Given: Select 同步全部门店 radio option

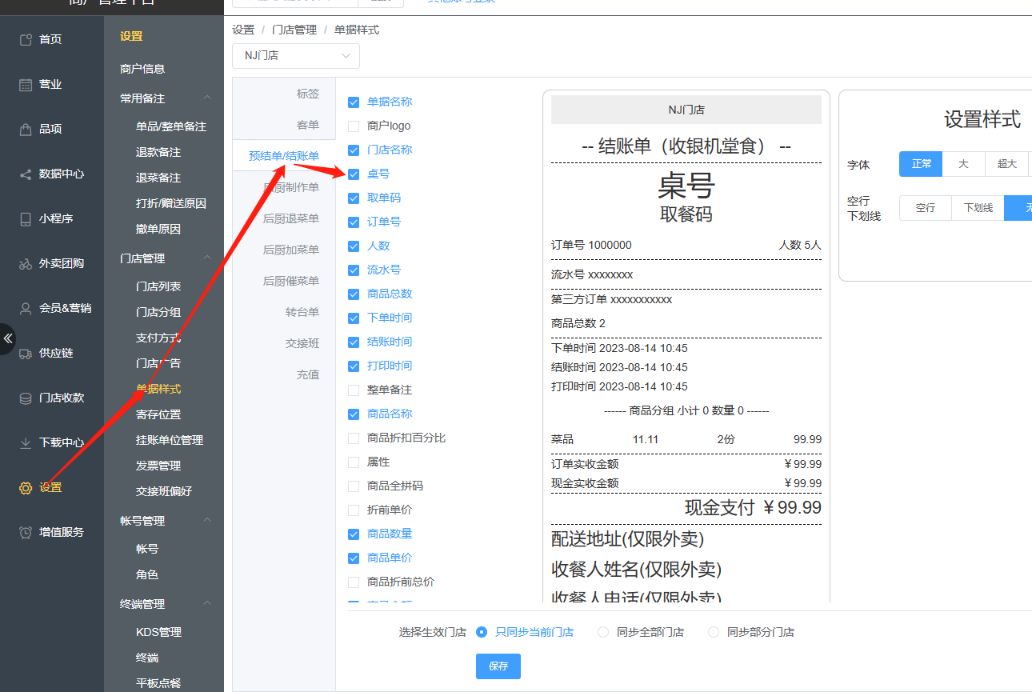Looking at the screenshot, I should [x=603, y=632].
